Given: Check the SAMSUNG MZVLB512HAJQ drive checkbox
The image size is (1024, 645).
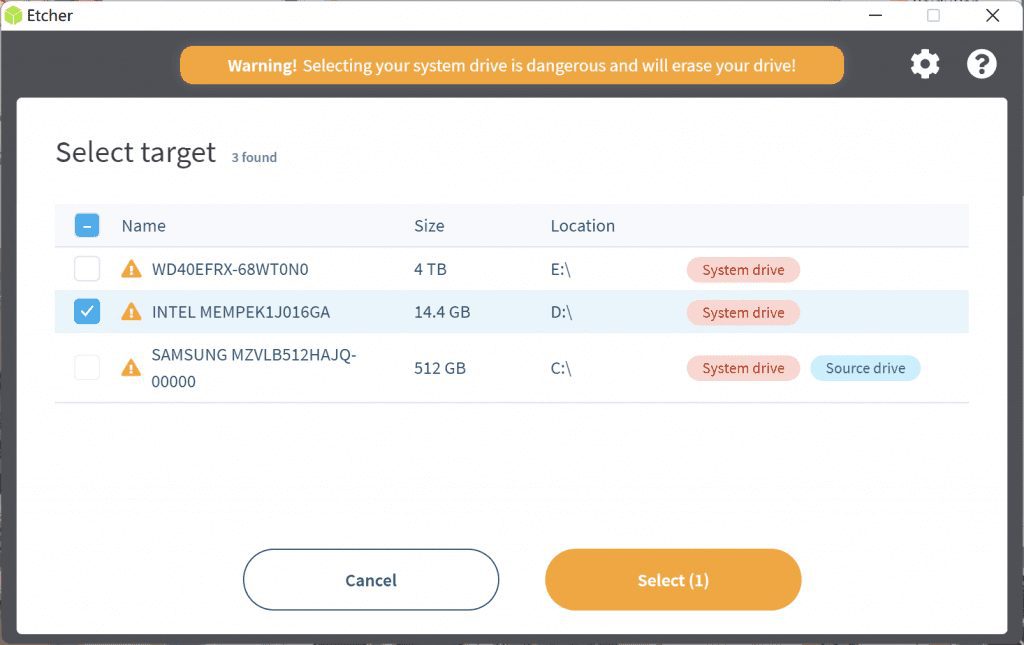Looking at the screenshot, I should (x=87, y=368).
